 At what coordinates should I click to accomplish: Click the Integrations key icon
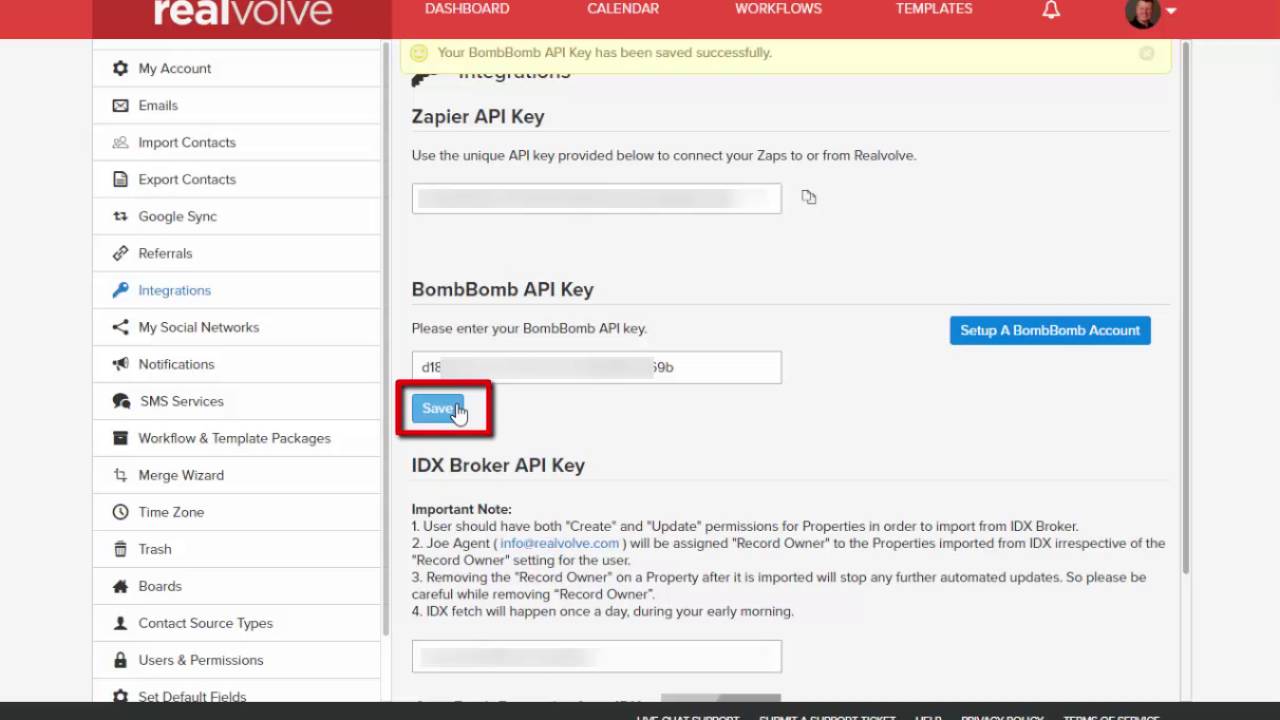click(120, 290)
